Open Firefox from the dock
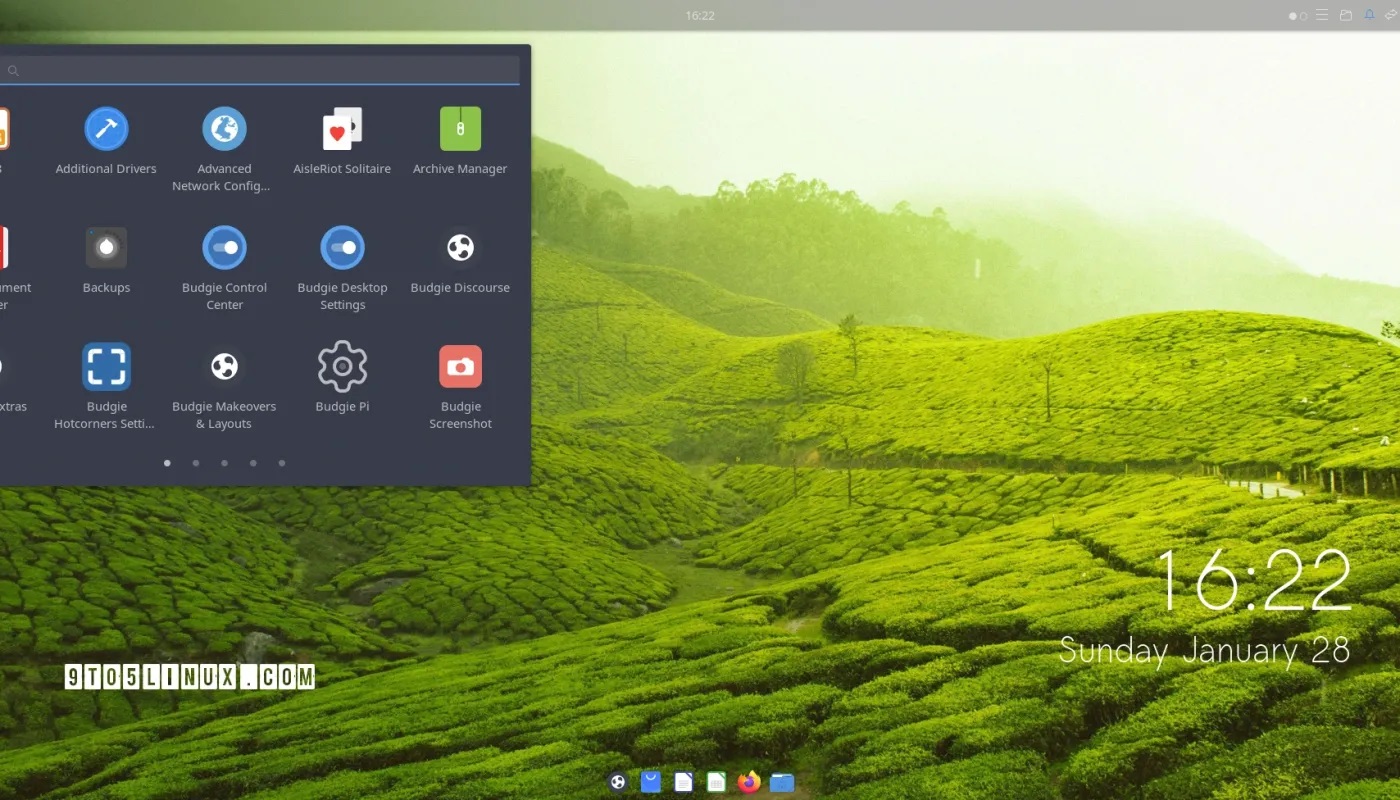Image resolution: width=1400 pixels, height=800 pixels. point(749,782)
